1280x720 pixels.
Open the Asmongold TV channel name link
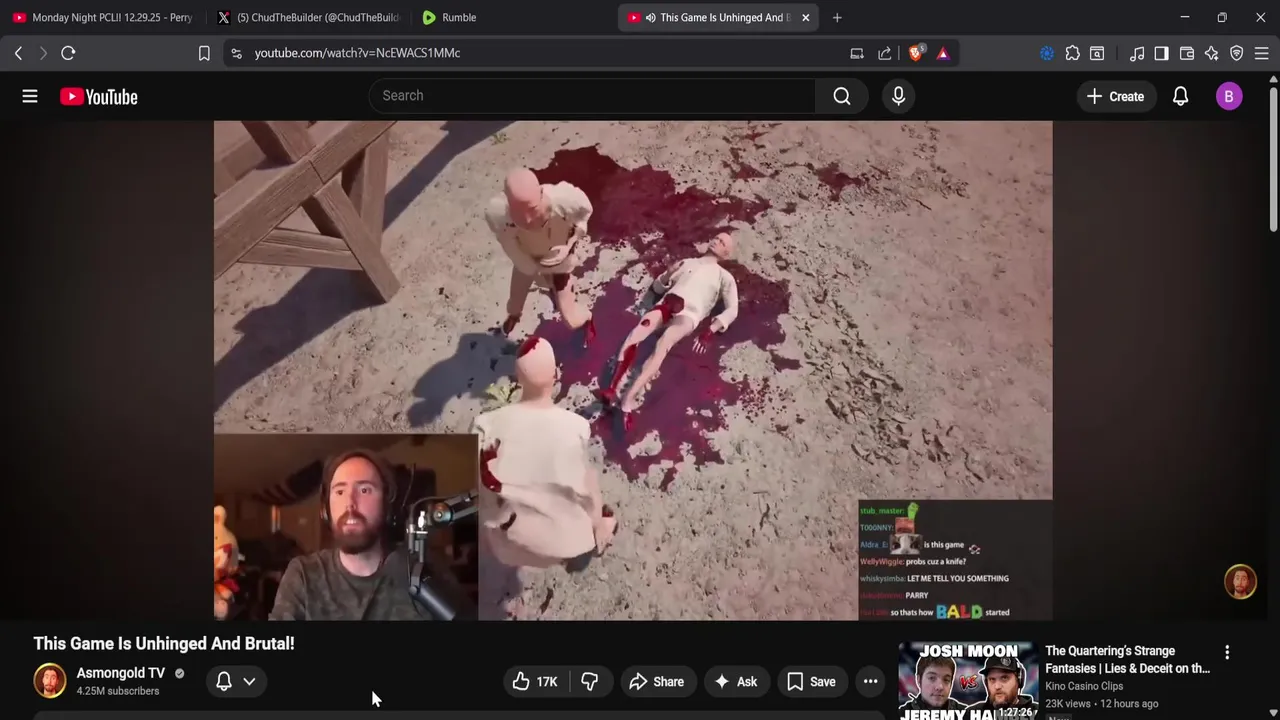[121, 673]
